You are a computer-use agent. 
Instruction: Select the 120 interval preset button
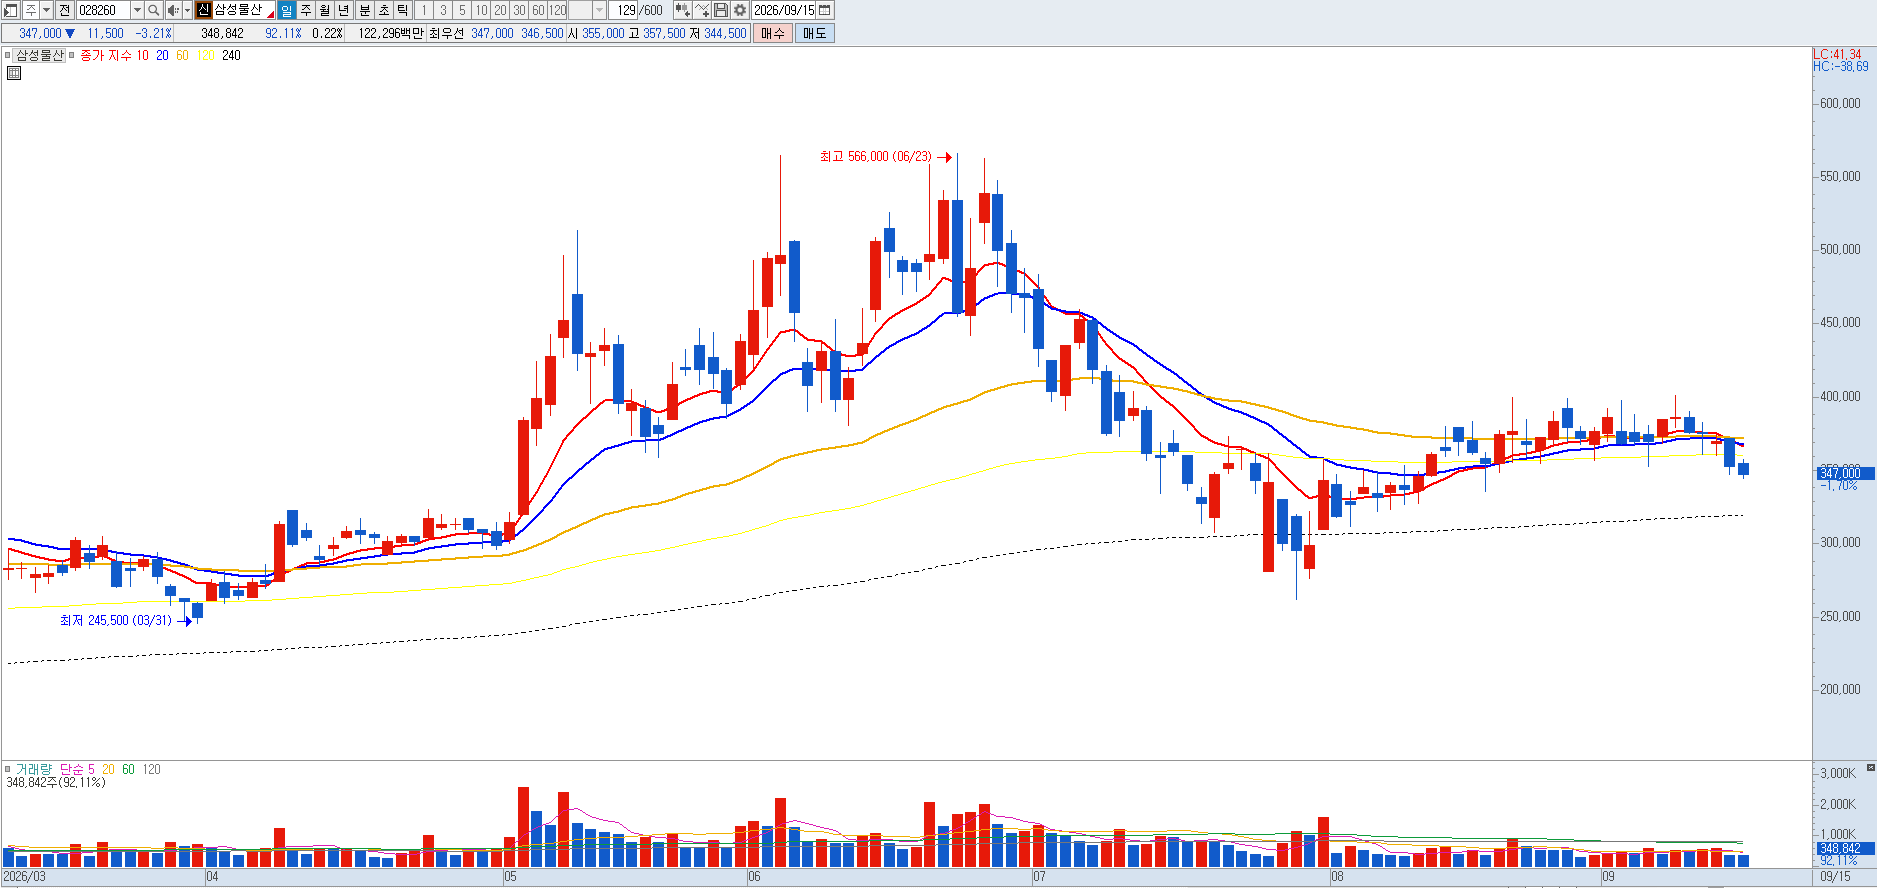[558, 10]
